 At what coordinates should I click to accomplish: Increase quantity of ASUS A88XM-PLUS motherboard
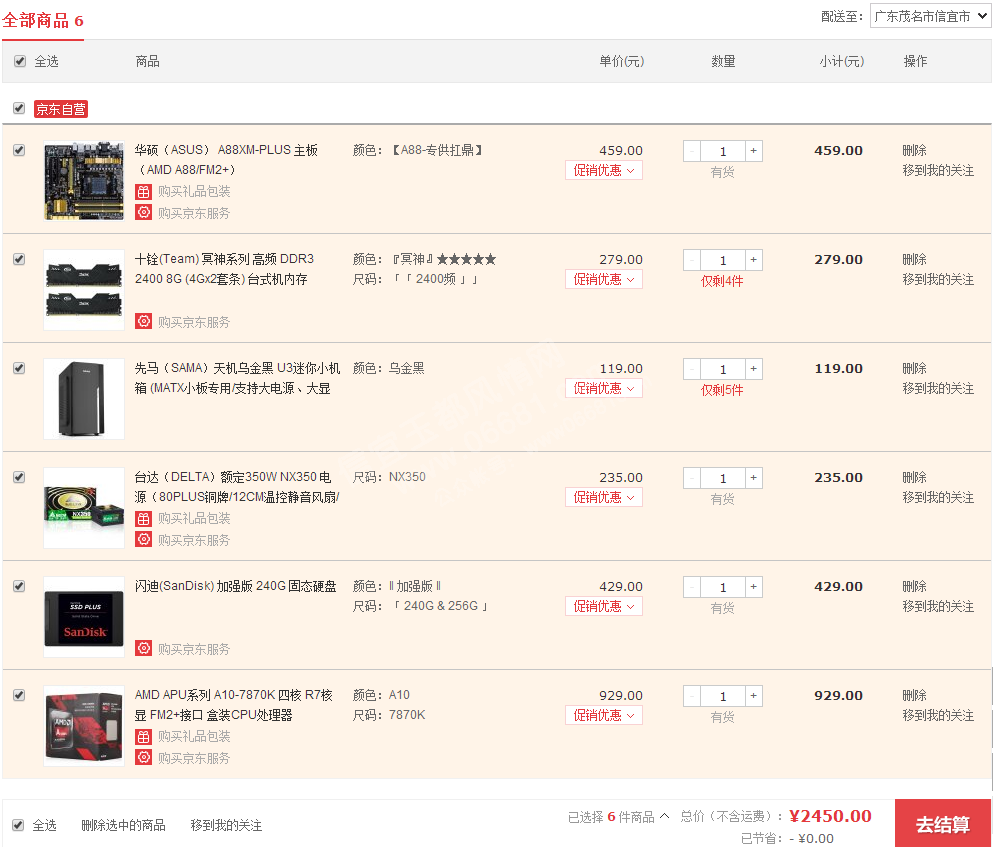754,151
